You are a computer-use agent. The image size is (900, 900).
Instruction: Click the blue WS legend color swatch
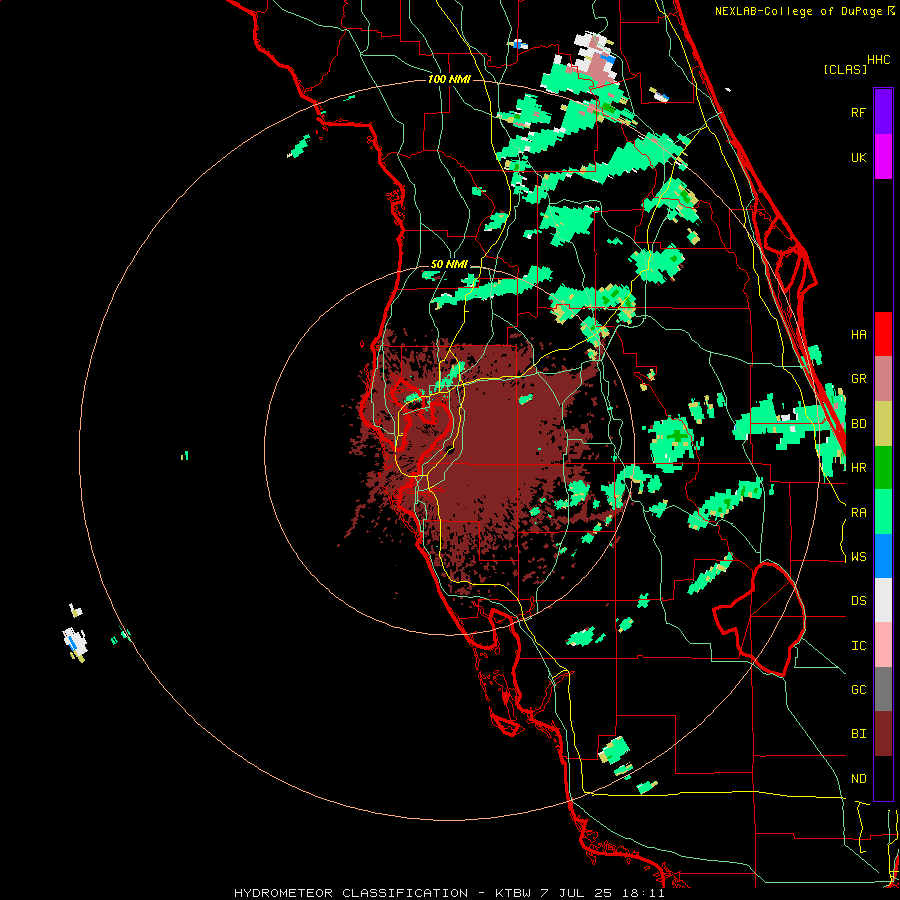[883, 556]
